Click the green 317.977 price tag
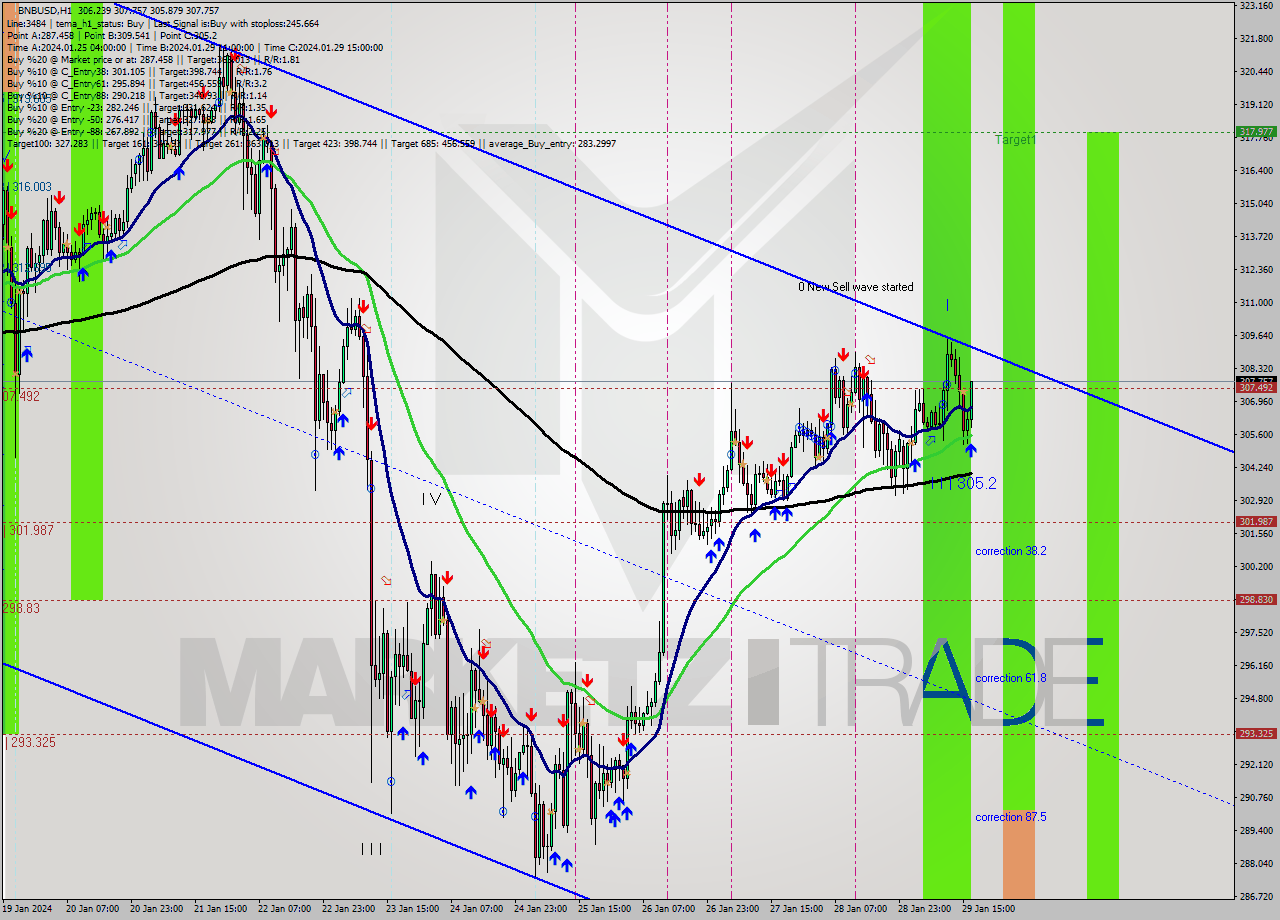 point(1256,132)
